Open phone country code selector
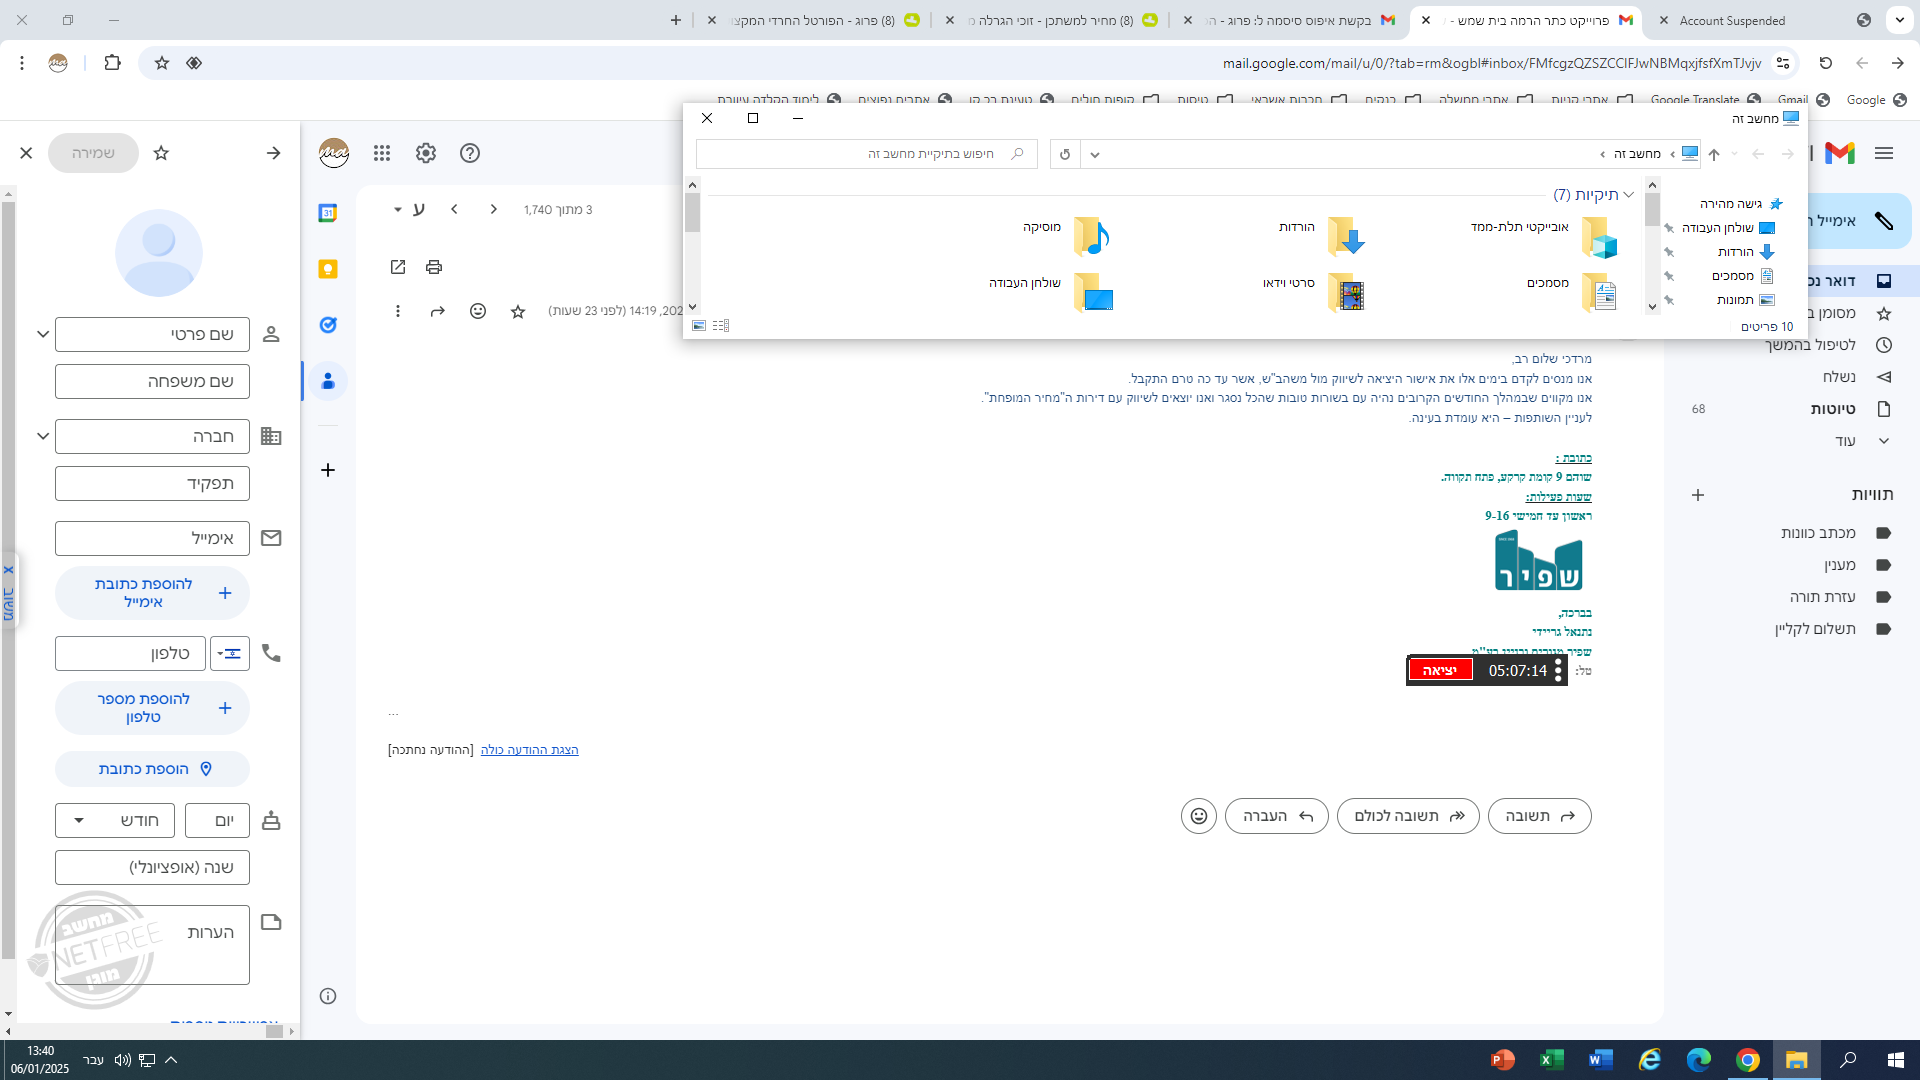The image size is (1920, 1080). pos(230,654)
